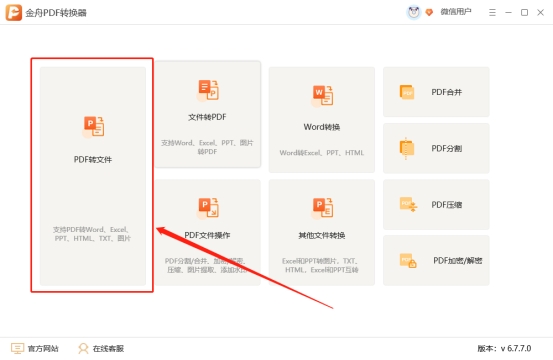
Task: Click the 其他文件转换 icon
Action: [x=322, y=208]
